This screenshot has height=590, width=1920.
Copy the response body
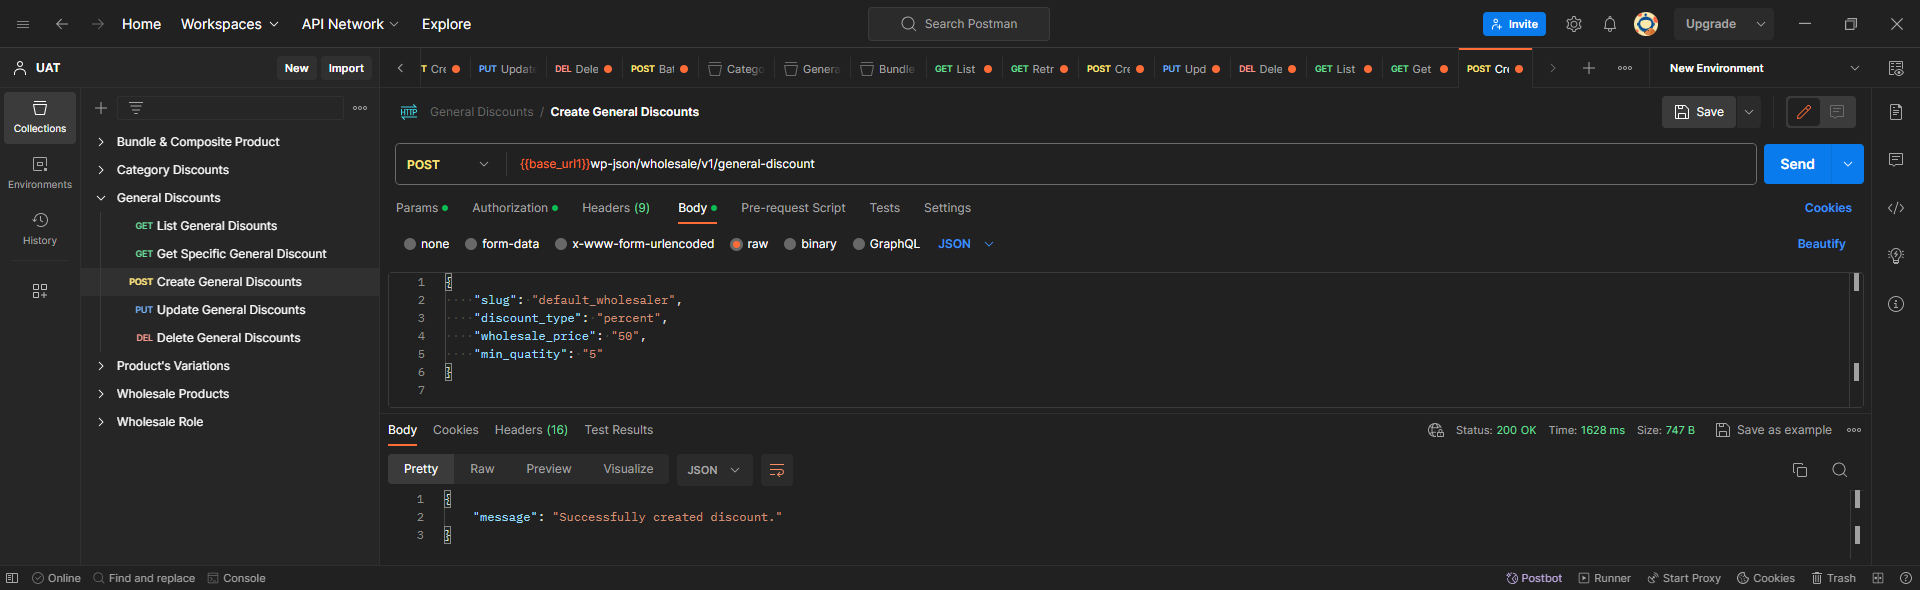point(1800,470)
